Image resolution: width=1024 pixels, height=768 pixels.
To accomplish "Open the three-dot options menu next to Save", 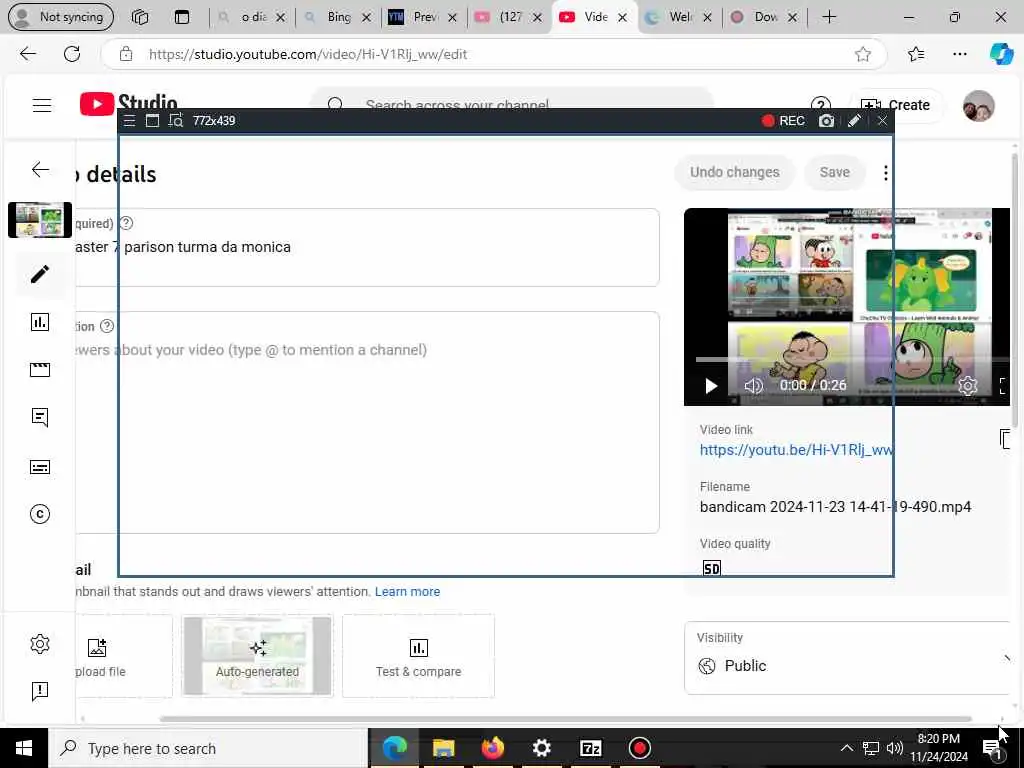I will pyautogui.click(x=886, y=172).
